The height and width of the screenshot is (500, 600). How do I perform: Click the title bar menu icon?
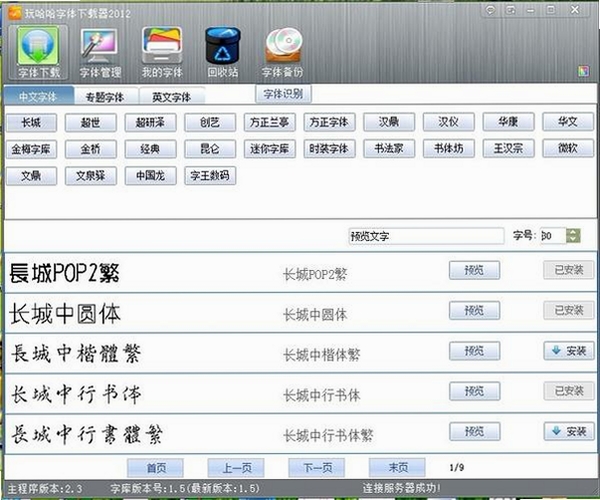click(x=510, y=10)
